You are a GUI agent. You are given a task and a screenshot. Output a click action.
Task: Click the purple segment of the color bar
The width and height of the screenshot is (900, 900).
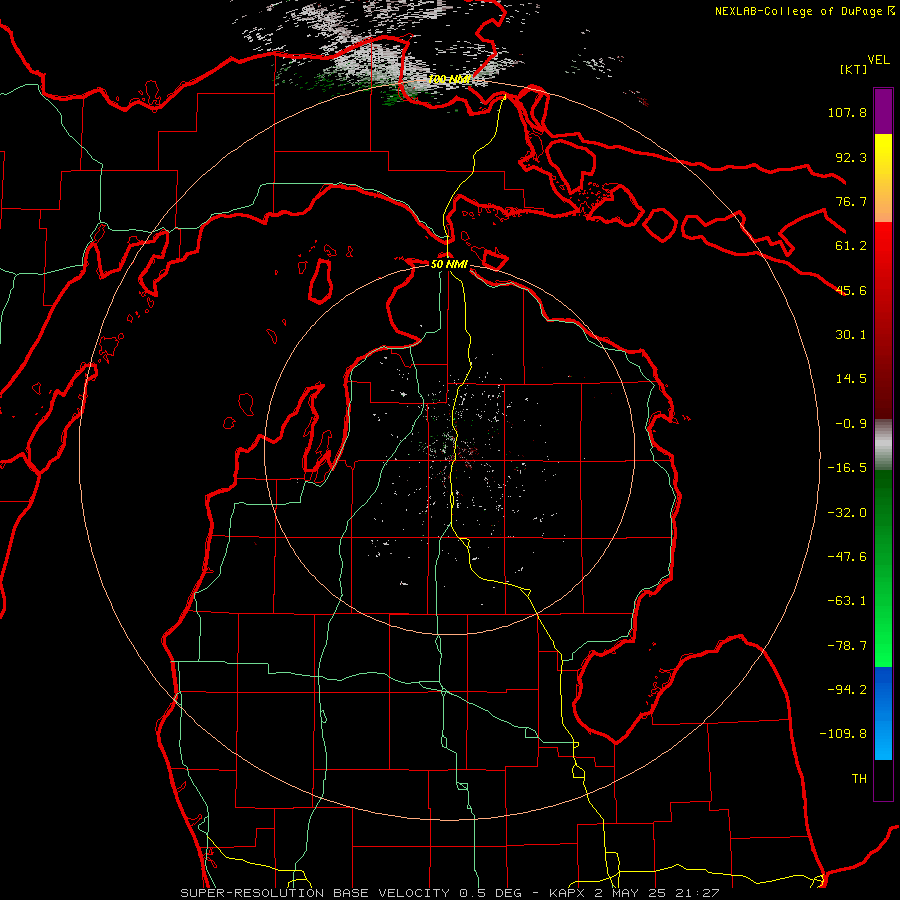click(883, 112)
